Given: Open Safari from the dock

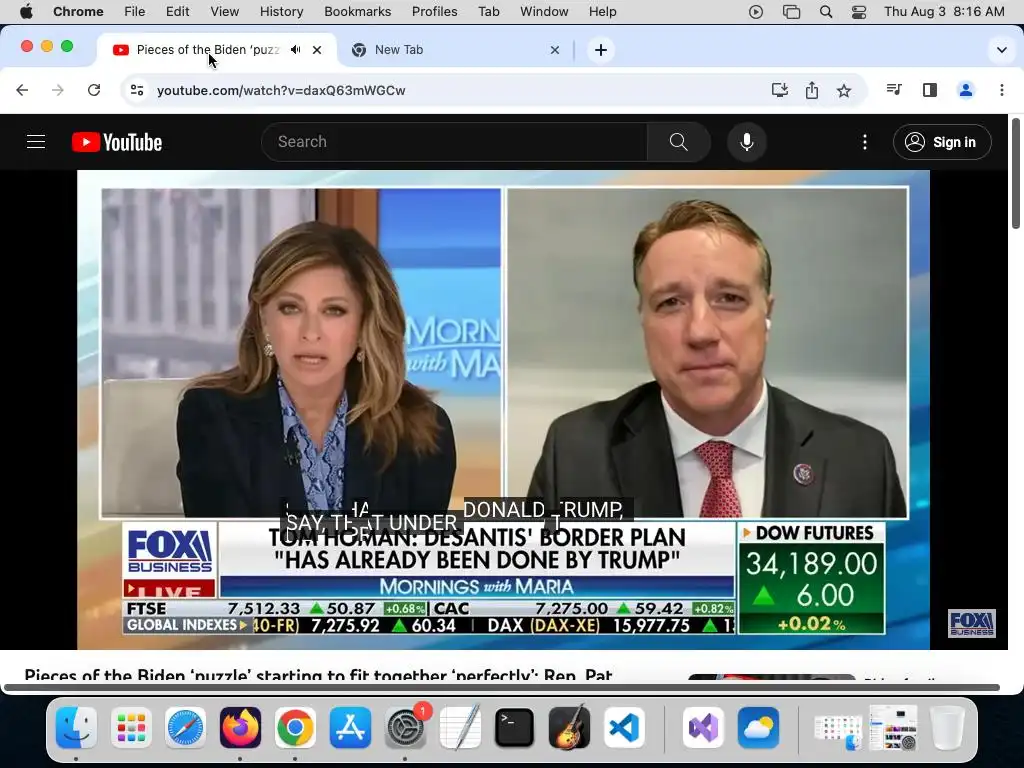Looking at the screenshot, I should [185, 727].
